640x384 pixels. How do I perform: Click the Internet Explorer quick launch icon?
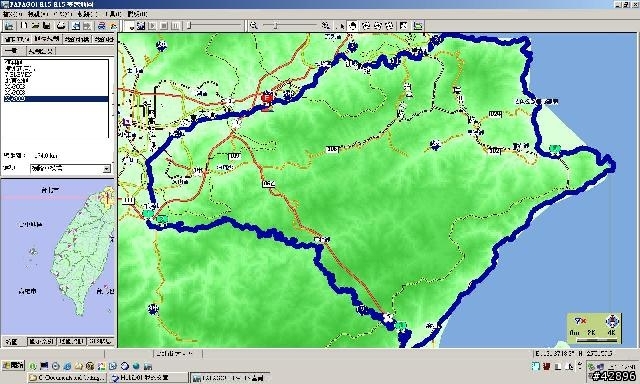pos(67,366)
